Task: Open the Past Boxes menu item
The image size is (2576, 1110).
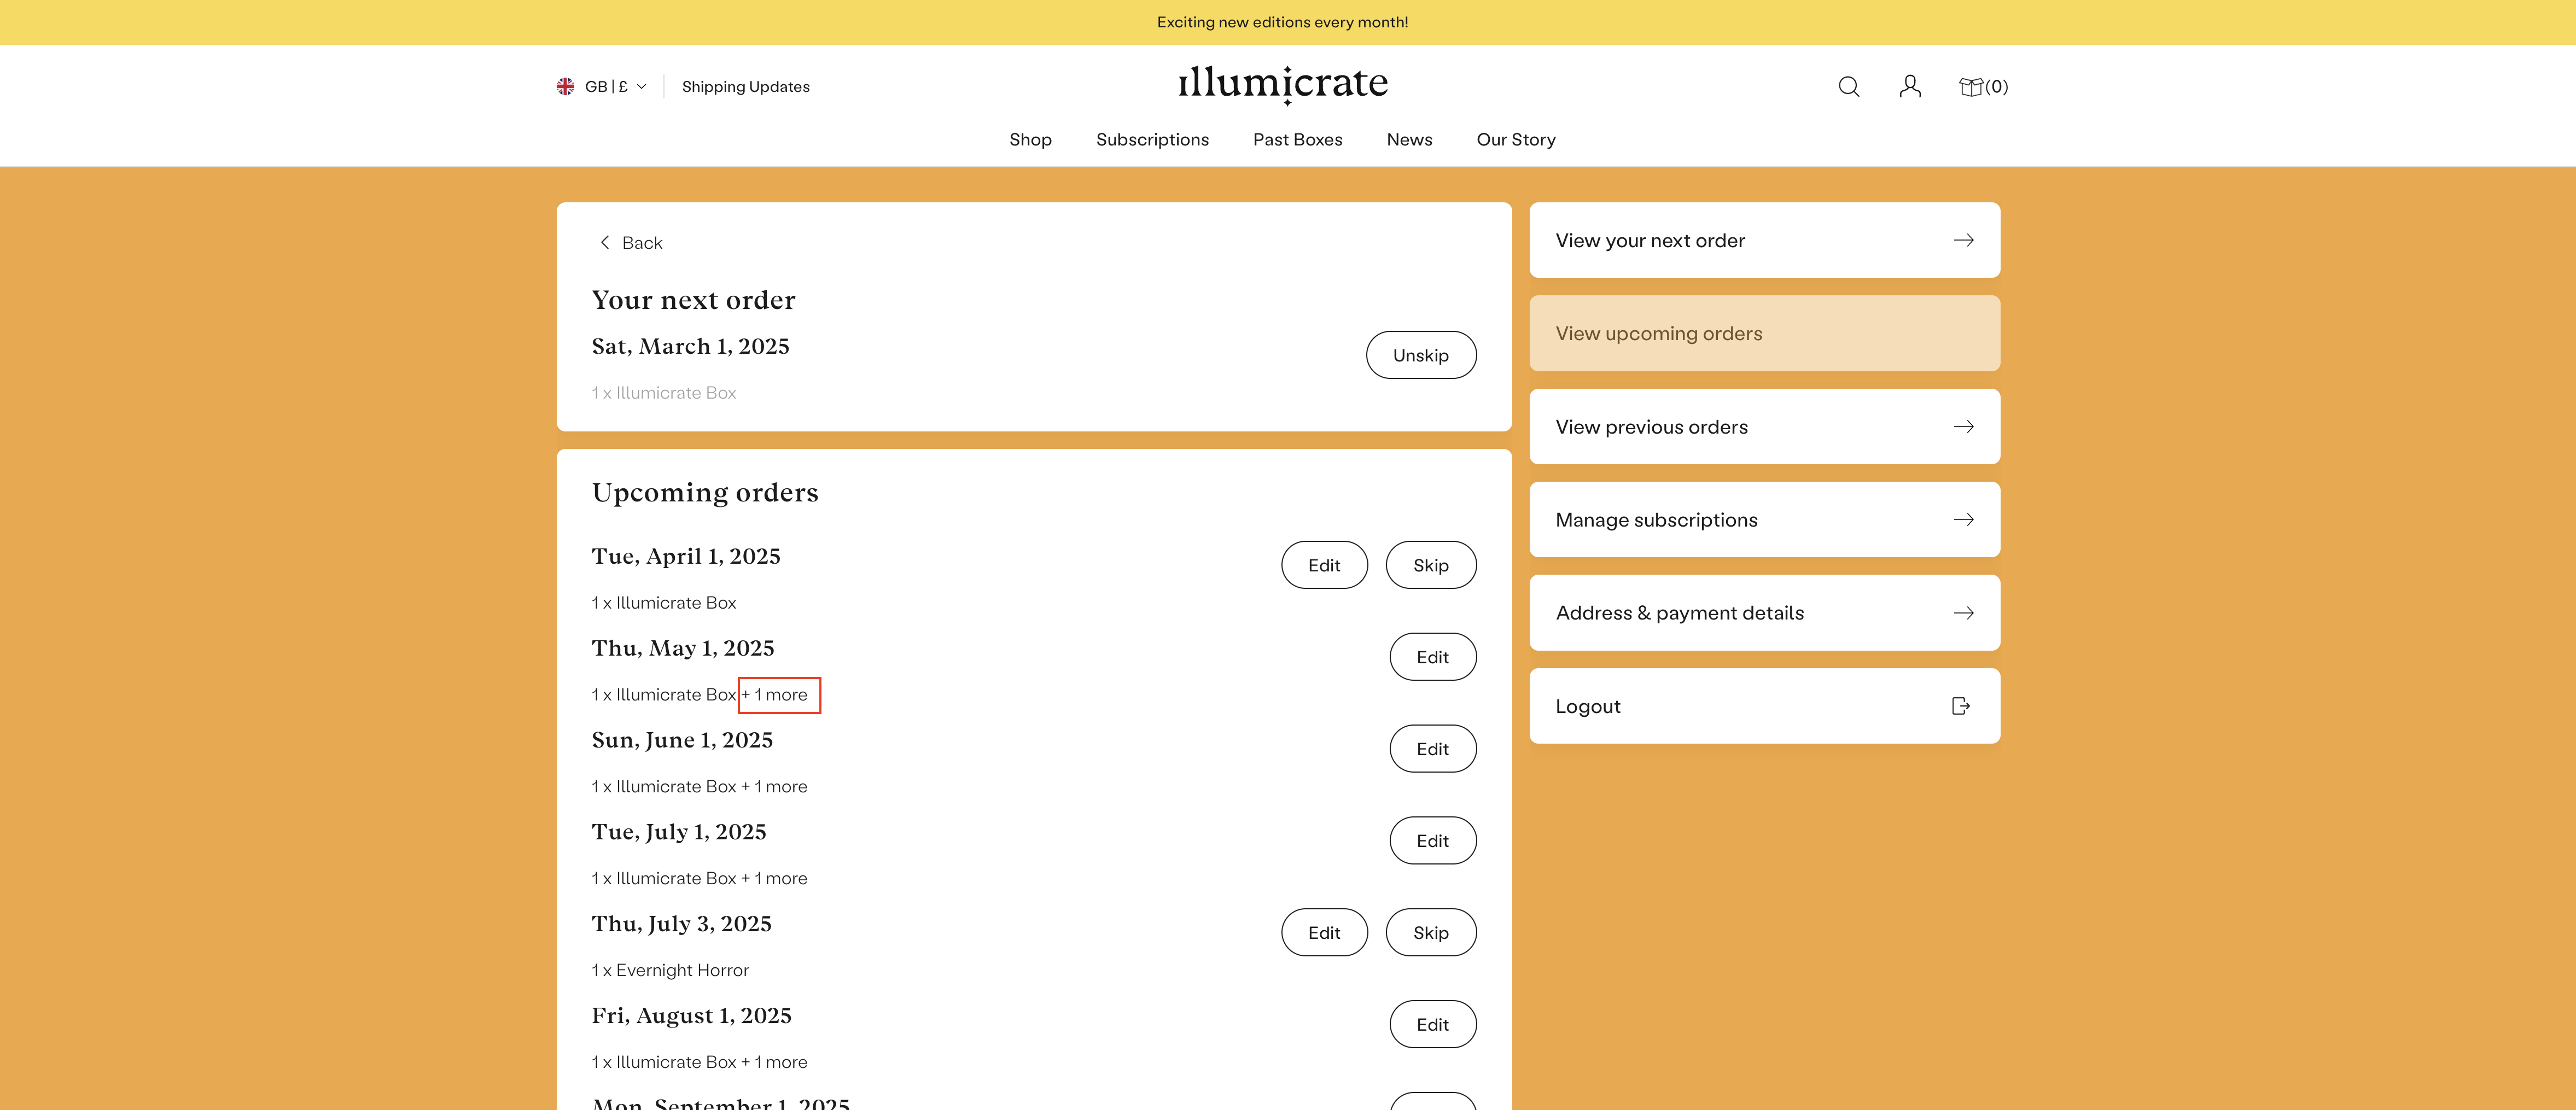Action: [x=1297, y=140]
